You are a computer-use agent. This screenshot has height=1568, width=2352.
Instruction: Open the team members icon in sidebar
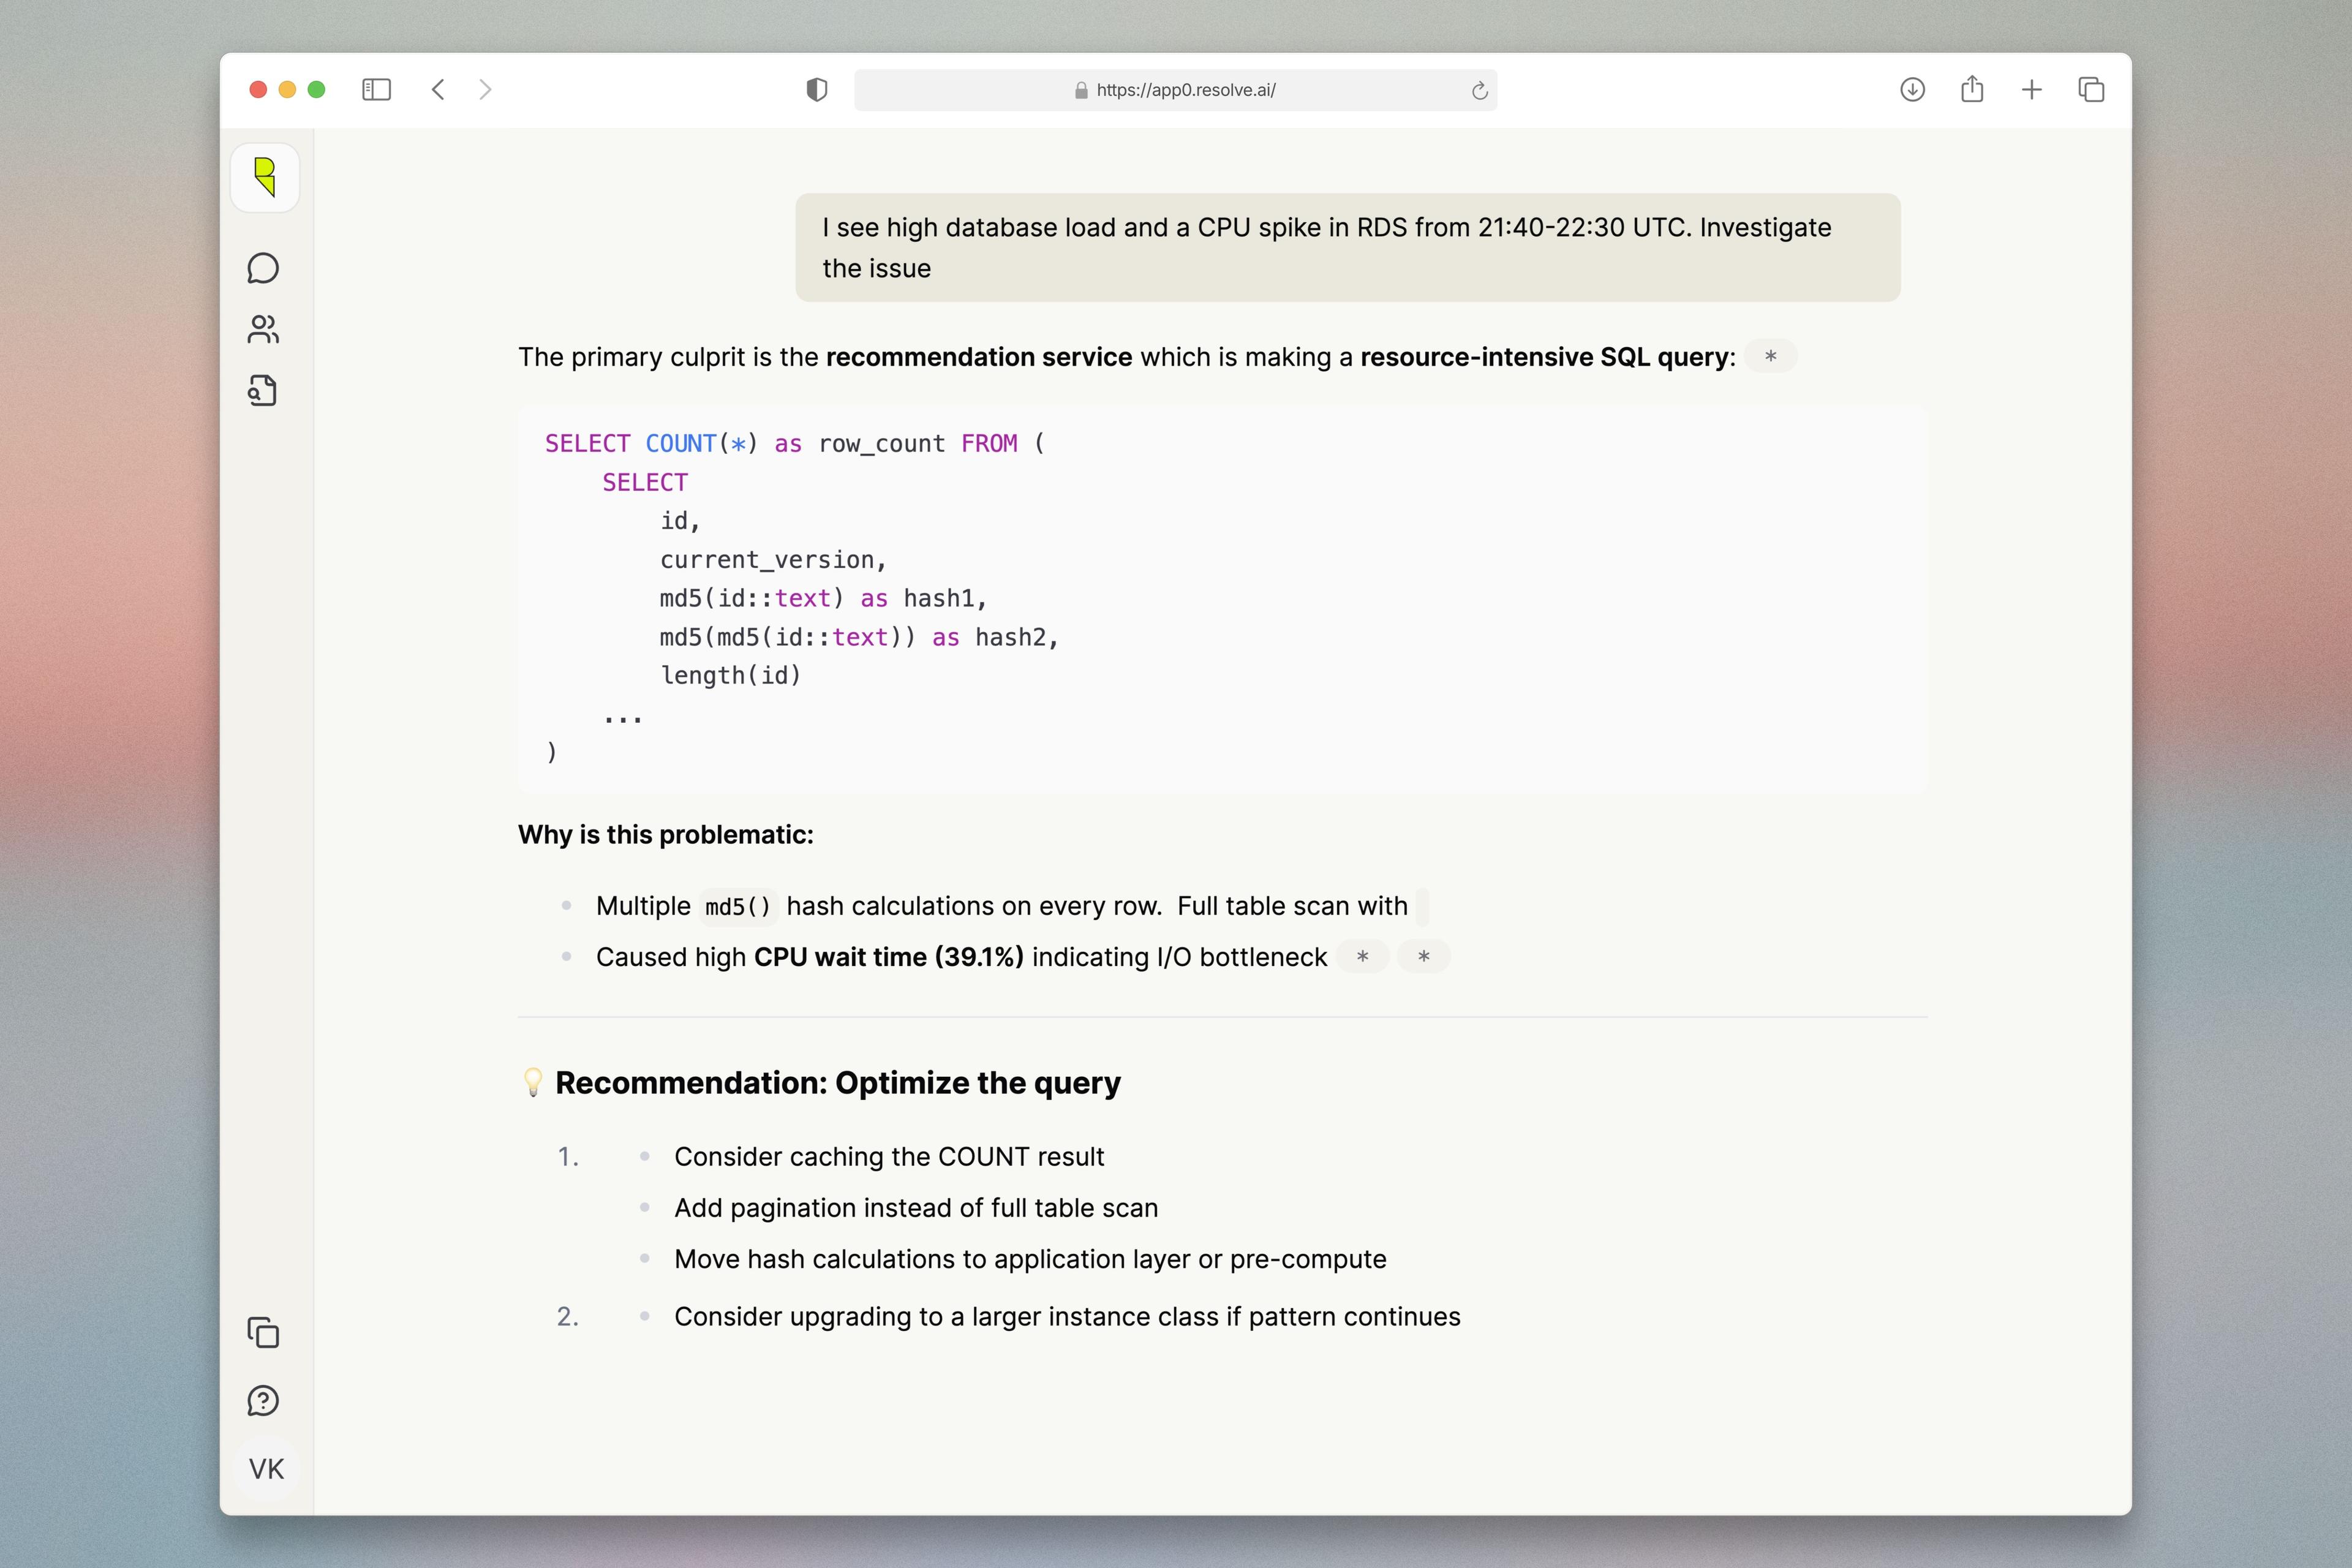(x=264, y=329)
